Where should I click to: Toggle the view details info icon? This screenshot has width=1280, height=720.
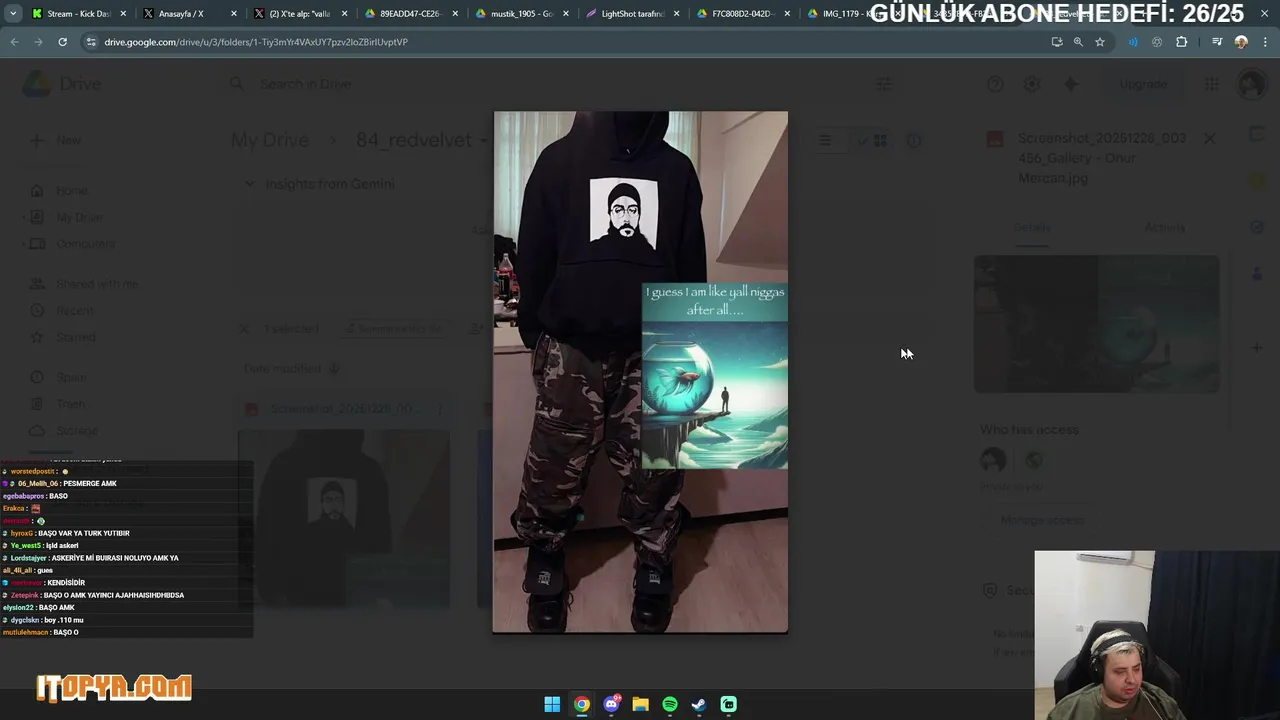tap(914, 141)
